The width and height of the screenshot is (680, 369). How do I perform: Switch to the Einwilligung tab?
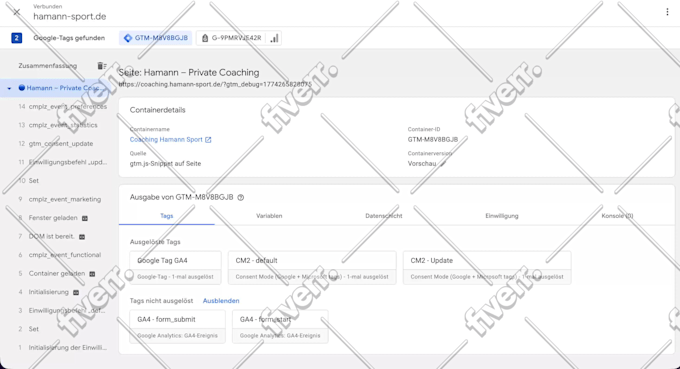502,216
